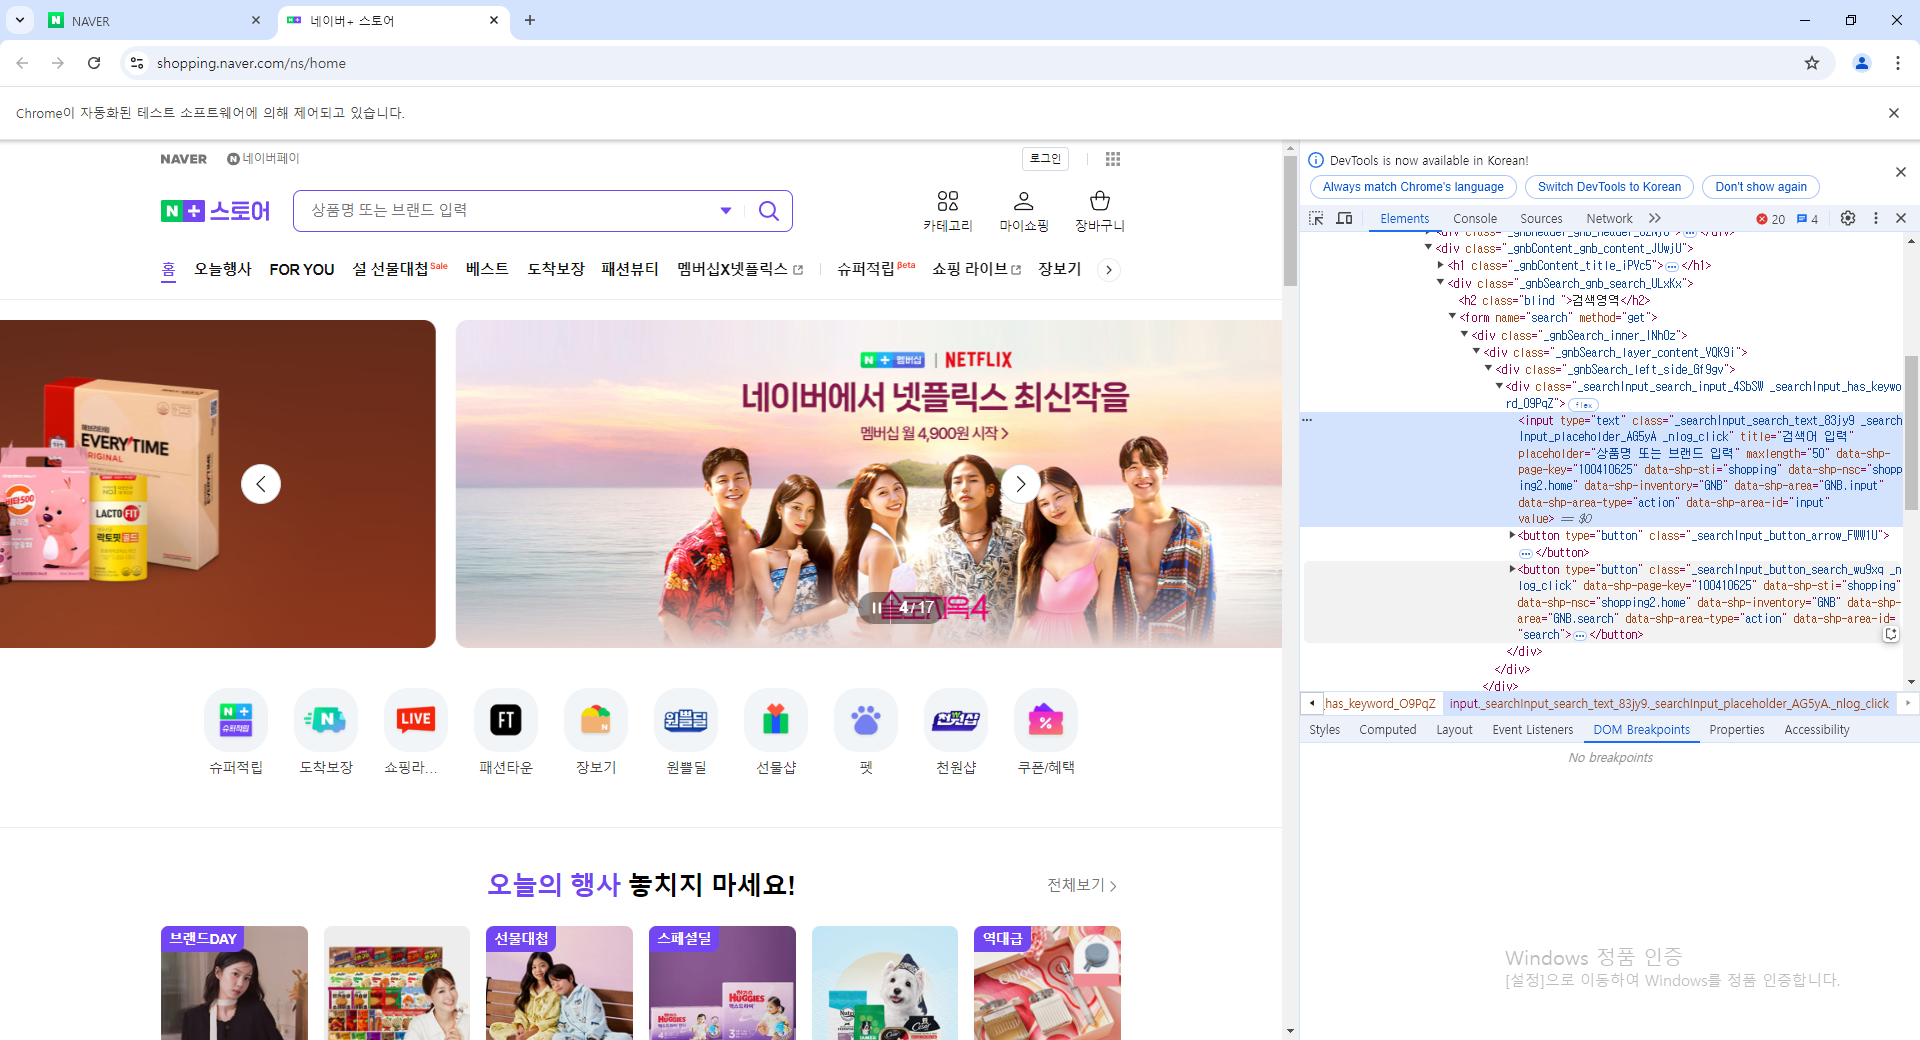Pause the banner slideshow

click(x=877, y=607)
